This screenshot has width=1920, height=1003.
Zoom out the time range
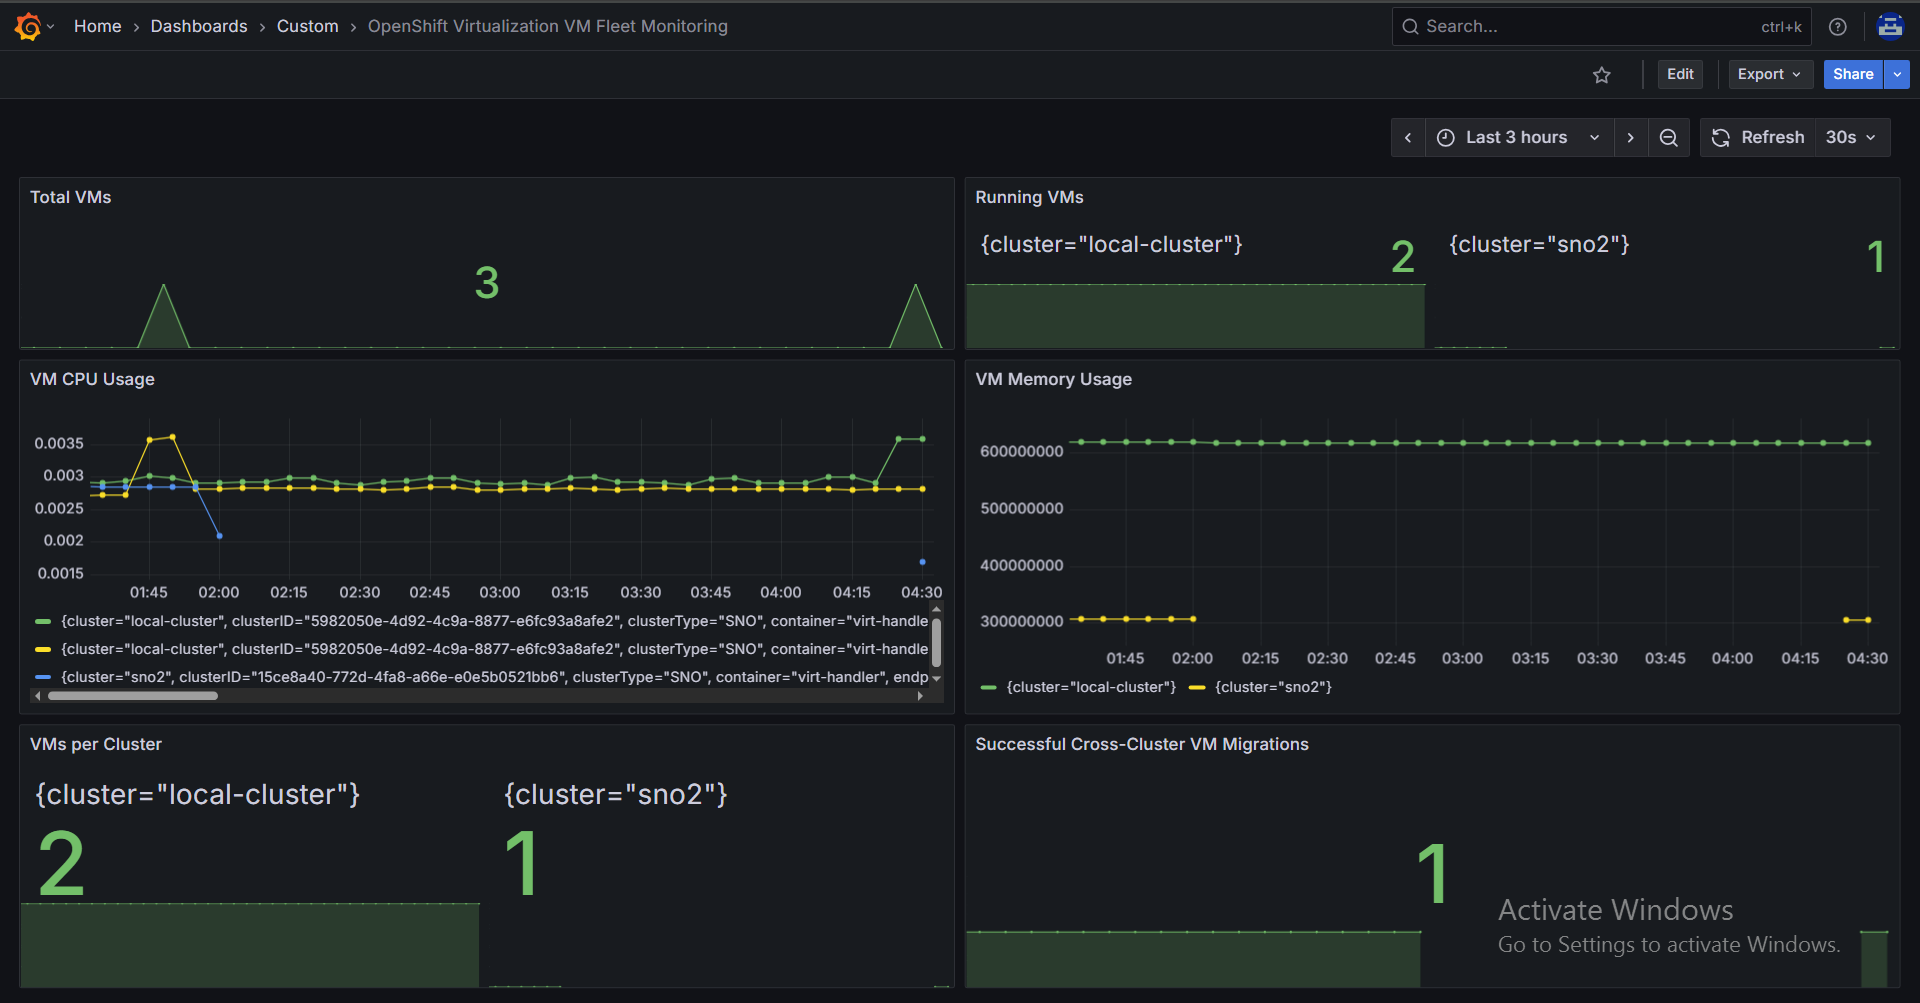(1668, 138)
